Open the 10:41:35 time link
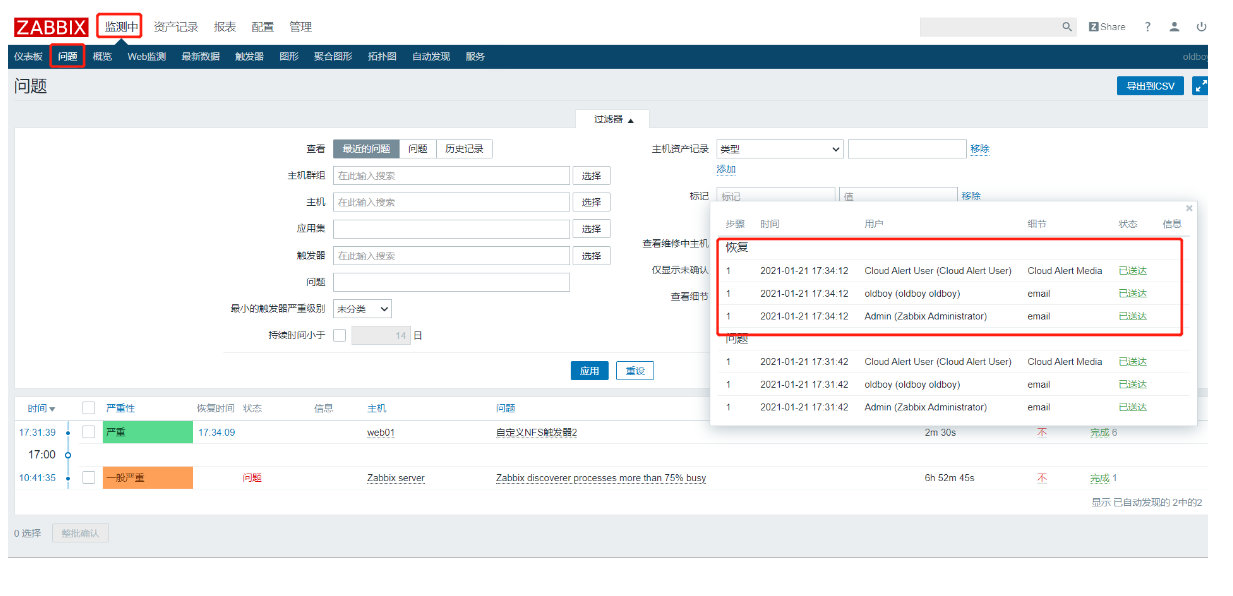This screenshot has width=1233, height=596. [37, 478]
